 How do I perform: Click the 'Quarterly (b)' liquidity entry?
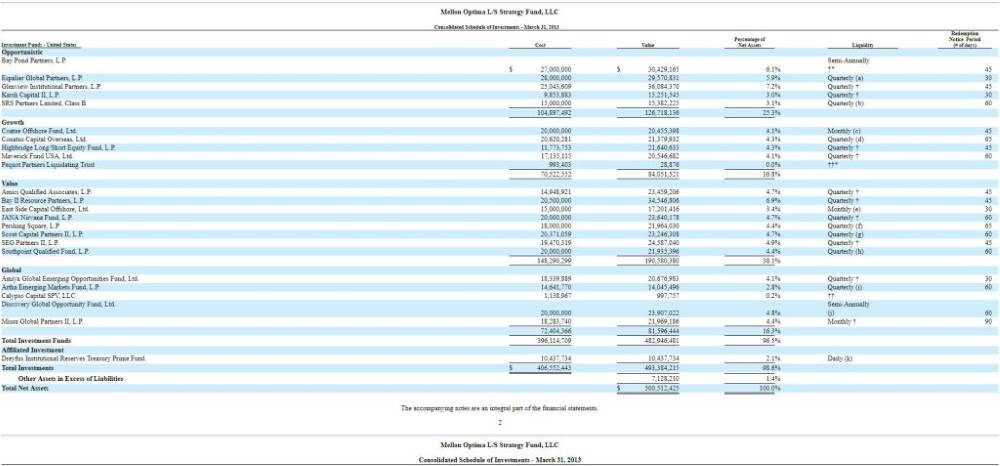(x=845, y=103)
